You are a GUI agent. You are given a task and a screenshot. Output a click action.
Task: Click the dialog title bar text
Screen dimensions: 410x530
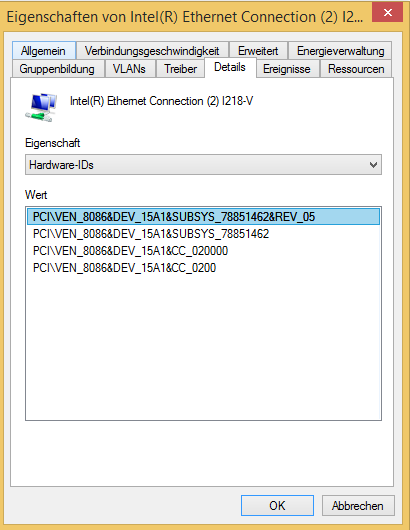[x=185, y=17]
